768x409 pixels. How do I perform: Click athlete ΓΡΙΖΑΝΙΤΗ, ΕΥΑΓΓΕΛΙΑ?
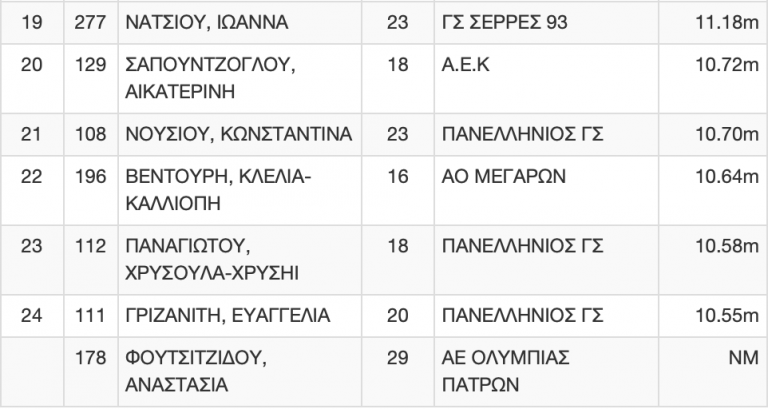228,315
